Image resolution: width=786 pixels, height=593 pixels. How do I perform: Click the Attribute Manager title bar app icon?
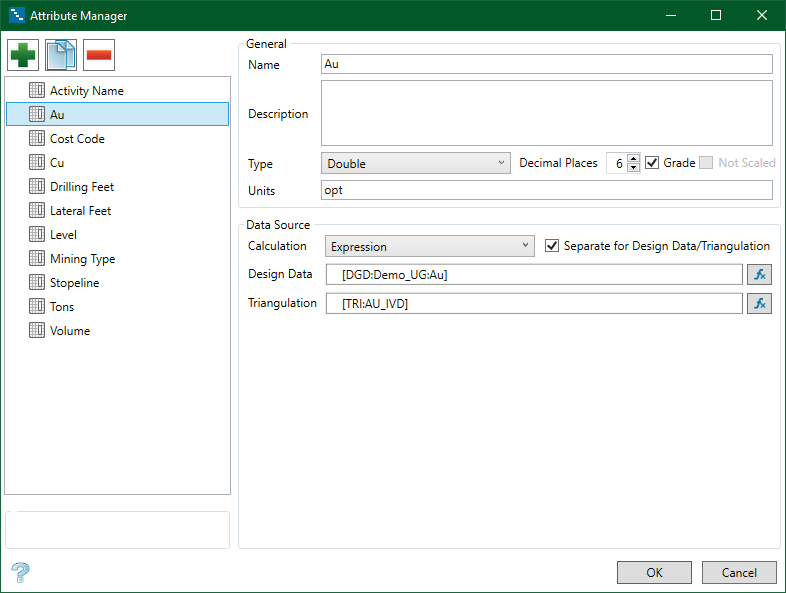tap(16, 16)
